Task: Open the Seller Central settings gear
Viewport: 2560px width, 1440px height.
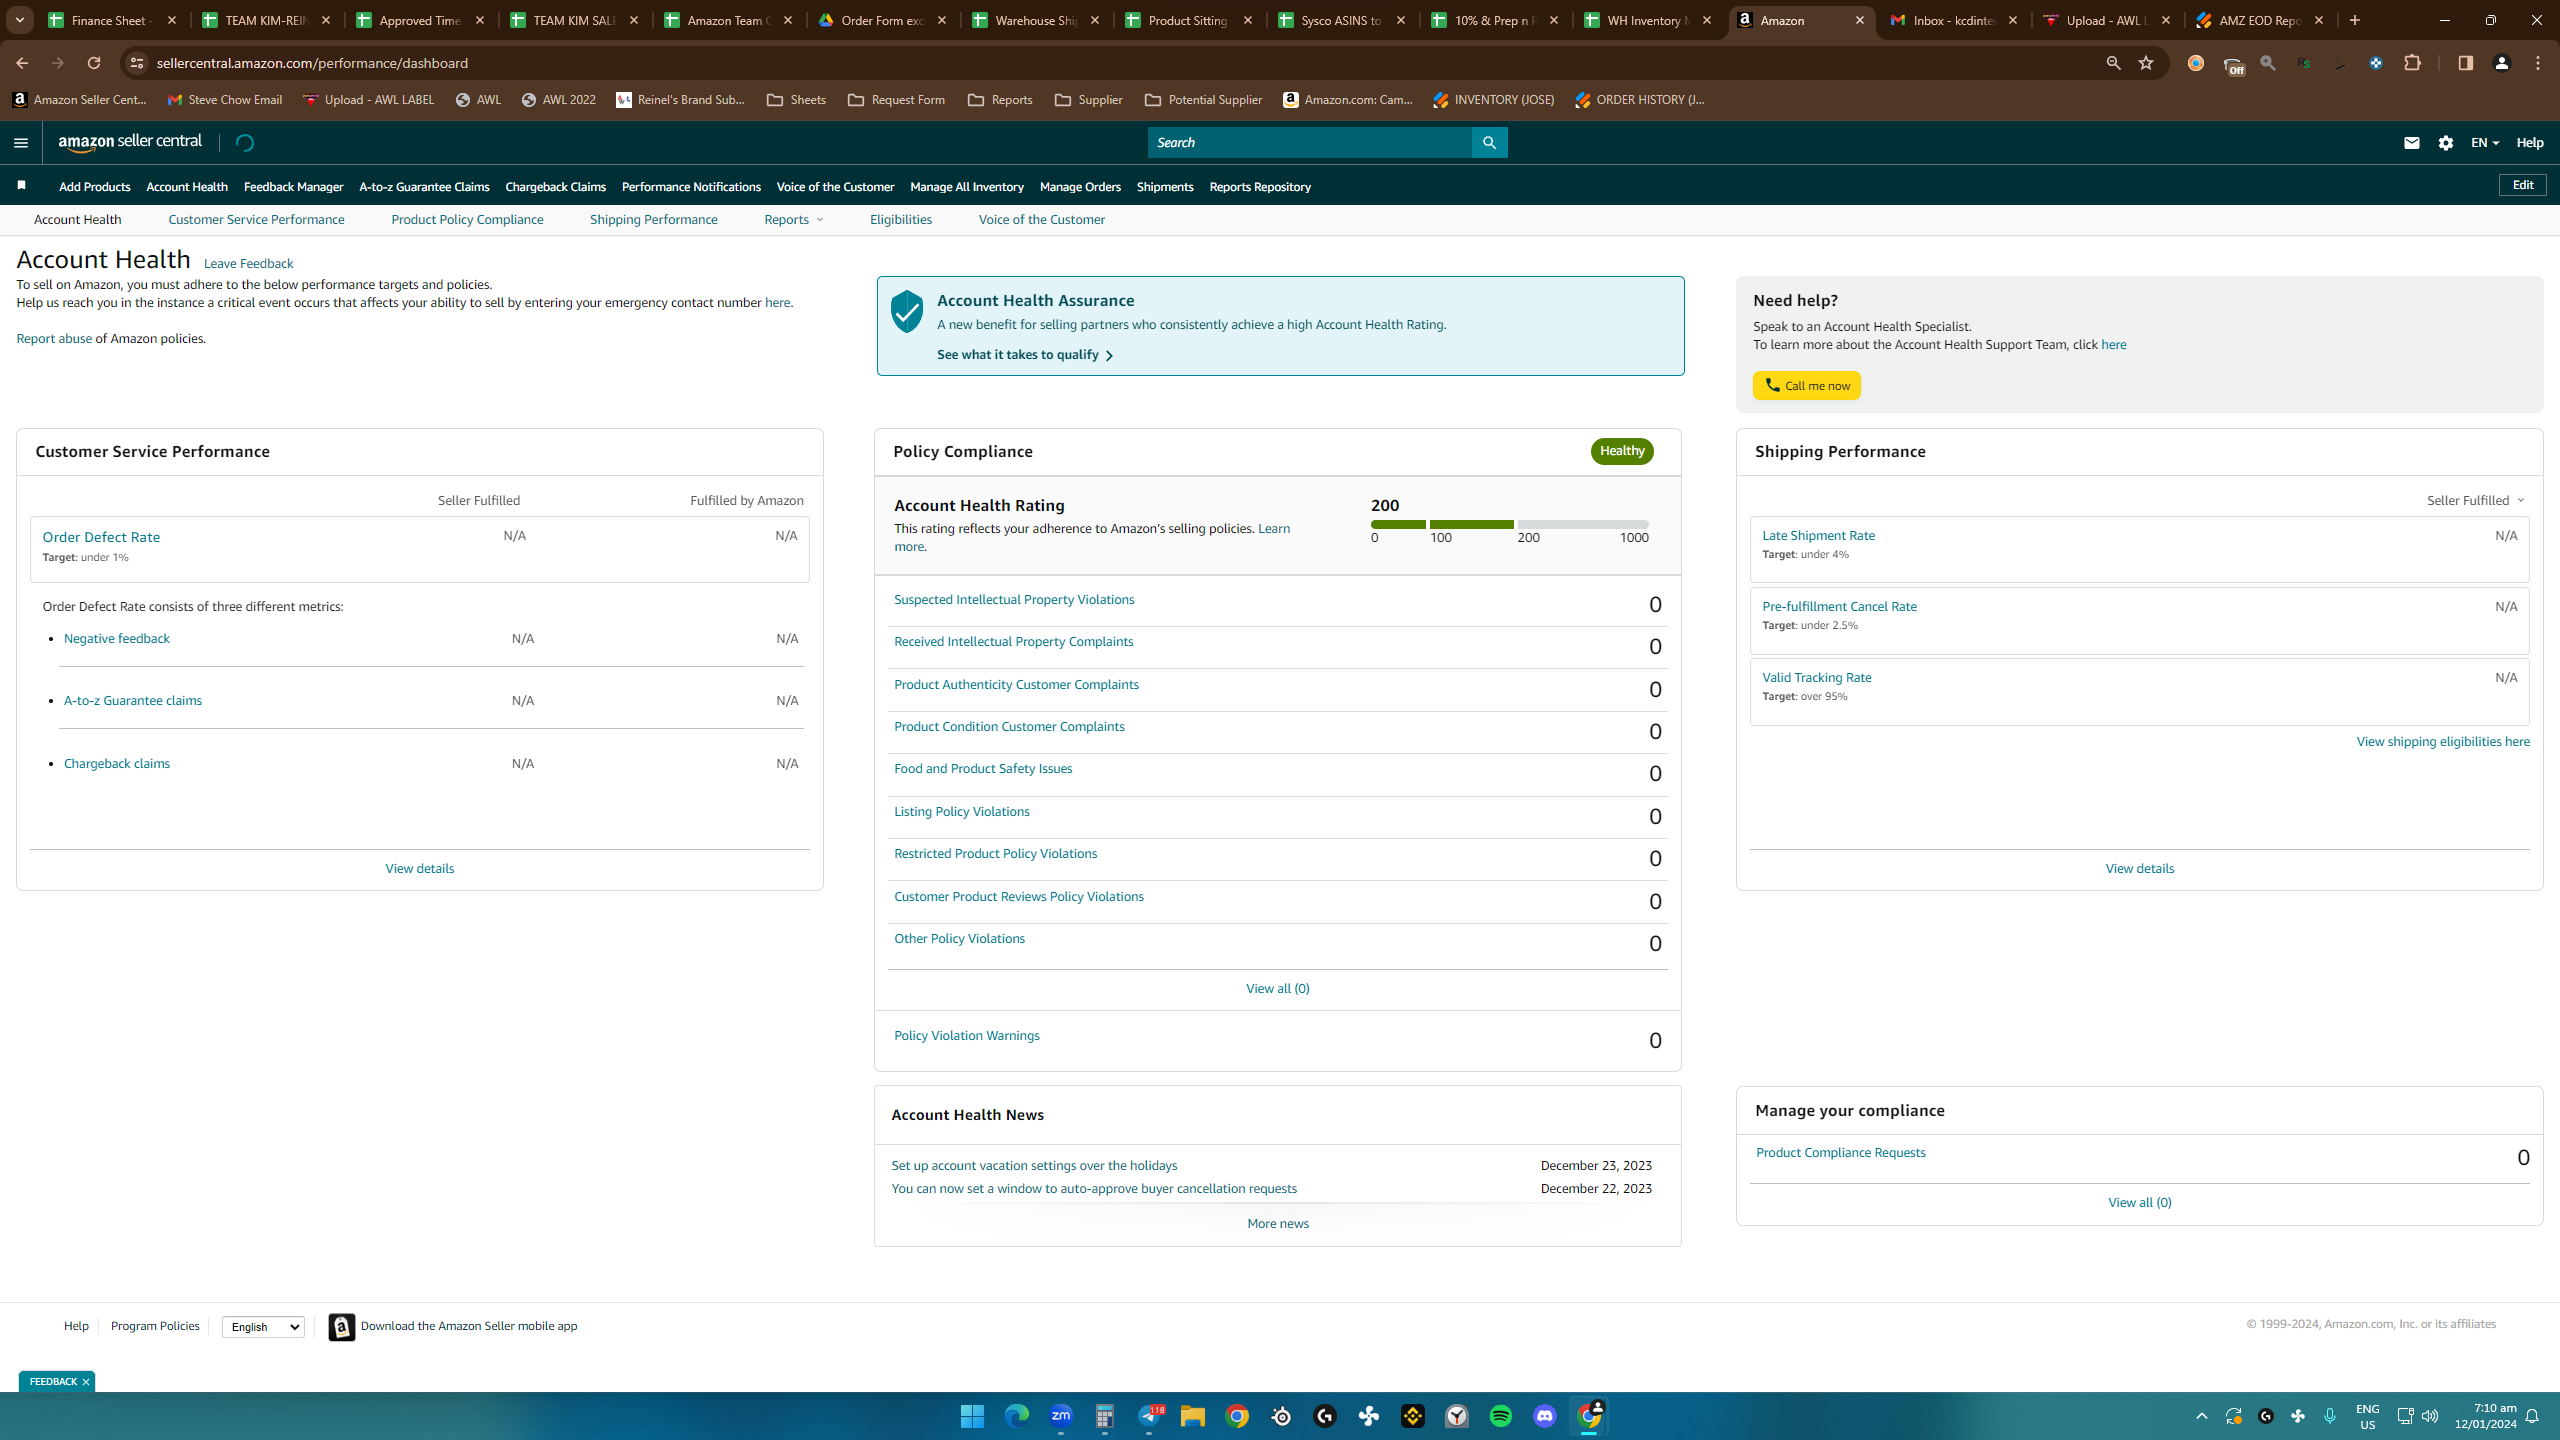Action: pos(2446,143)
